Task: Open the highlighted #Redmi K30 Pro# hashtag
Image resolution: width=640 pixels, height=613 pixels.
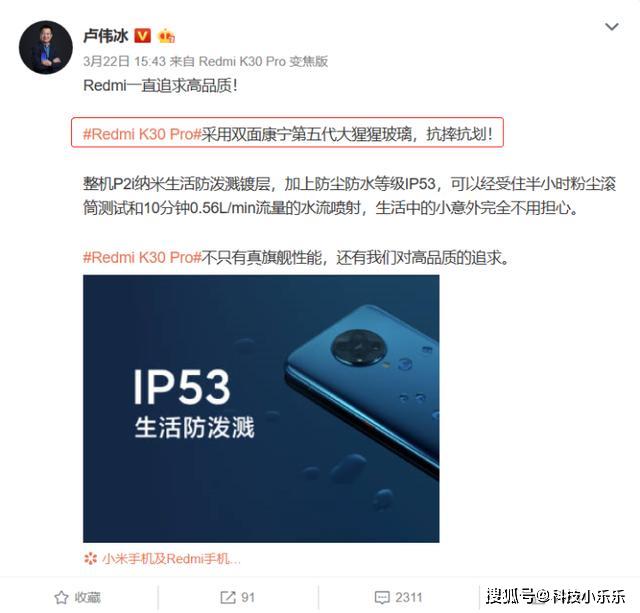Action: click(142, 134)
